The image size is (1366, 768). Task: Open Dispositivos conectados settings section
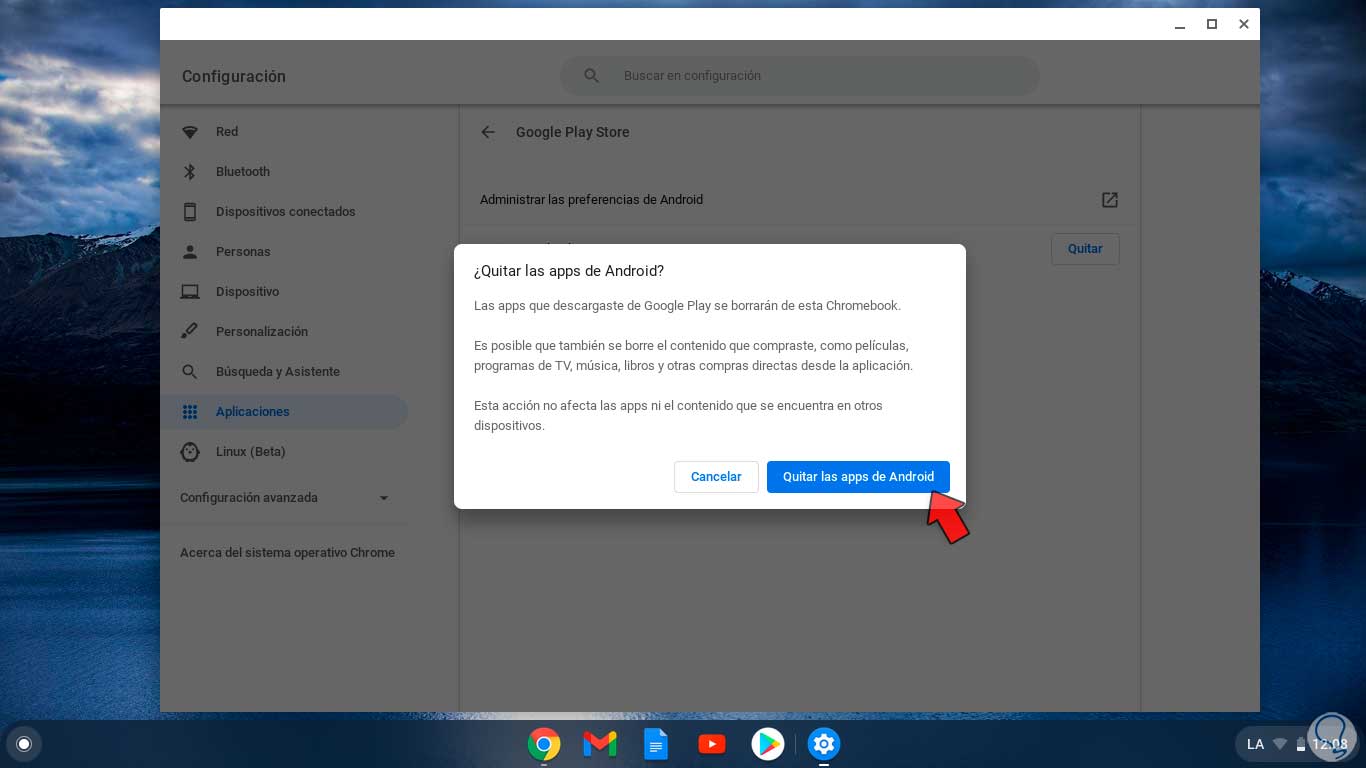tap(284, 212)
